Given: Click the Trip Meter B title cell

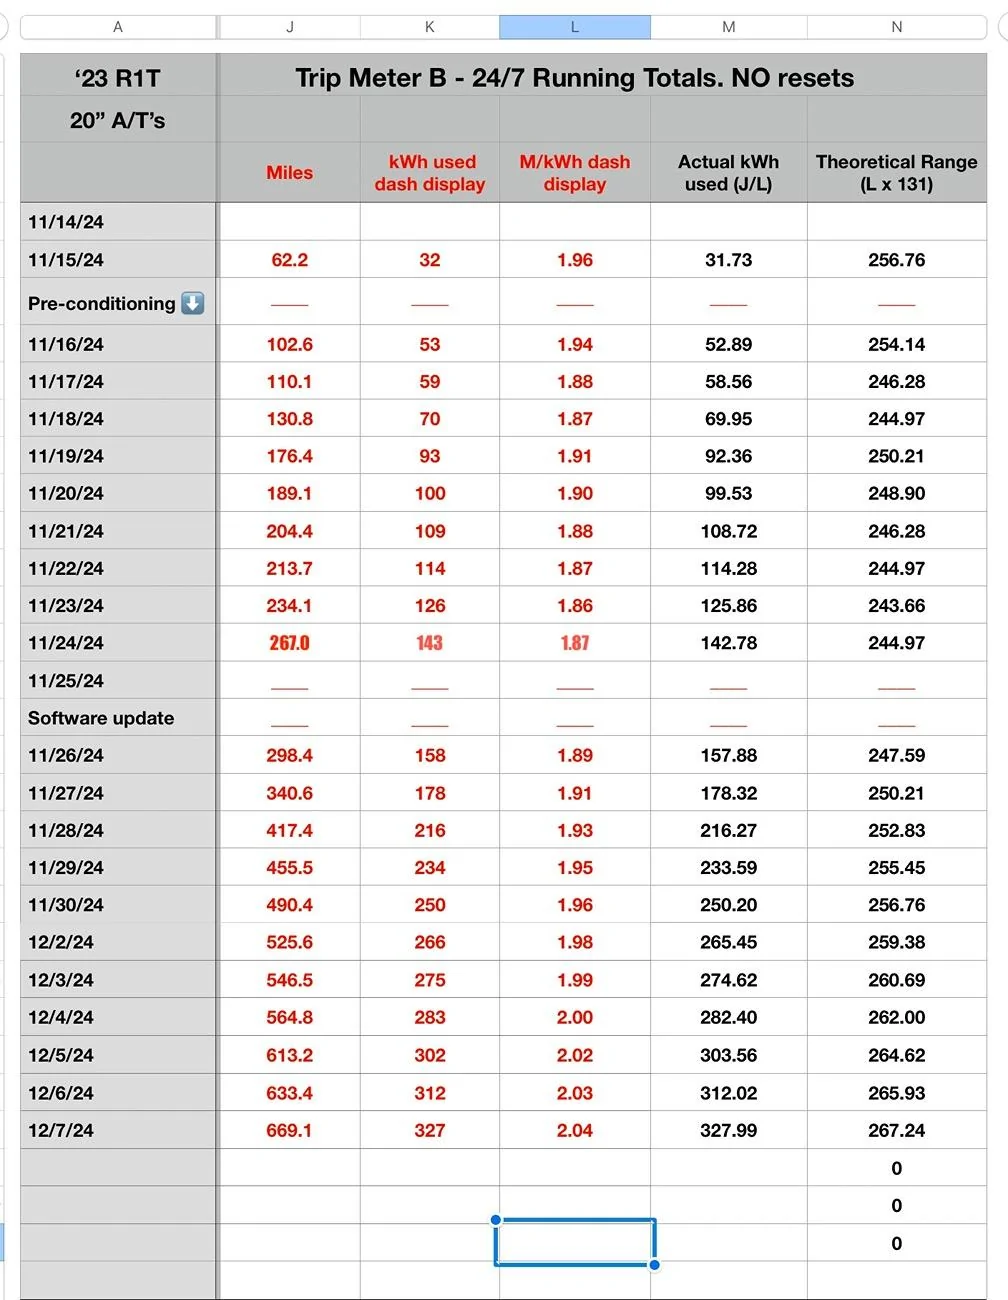Looking at the screenshot, I should [575, 77].
